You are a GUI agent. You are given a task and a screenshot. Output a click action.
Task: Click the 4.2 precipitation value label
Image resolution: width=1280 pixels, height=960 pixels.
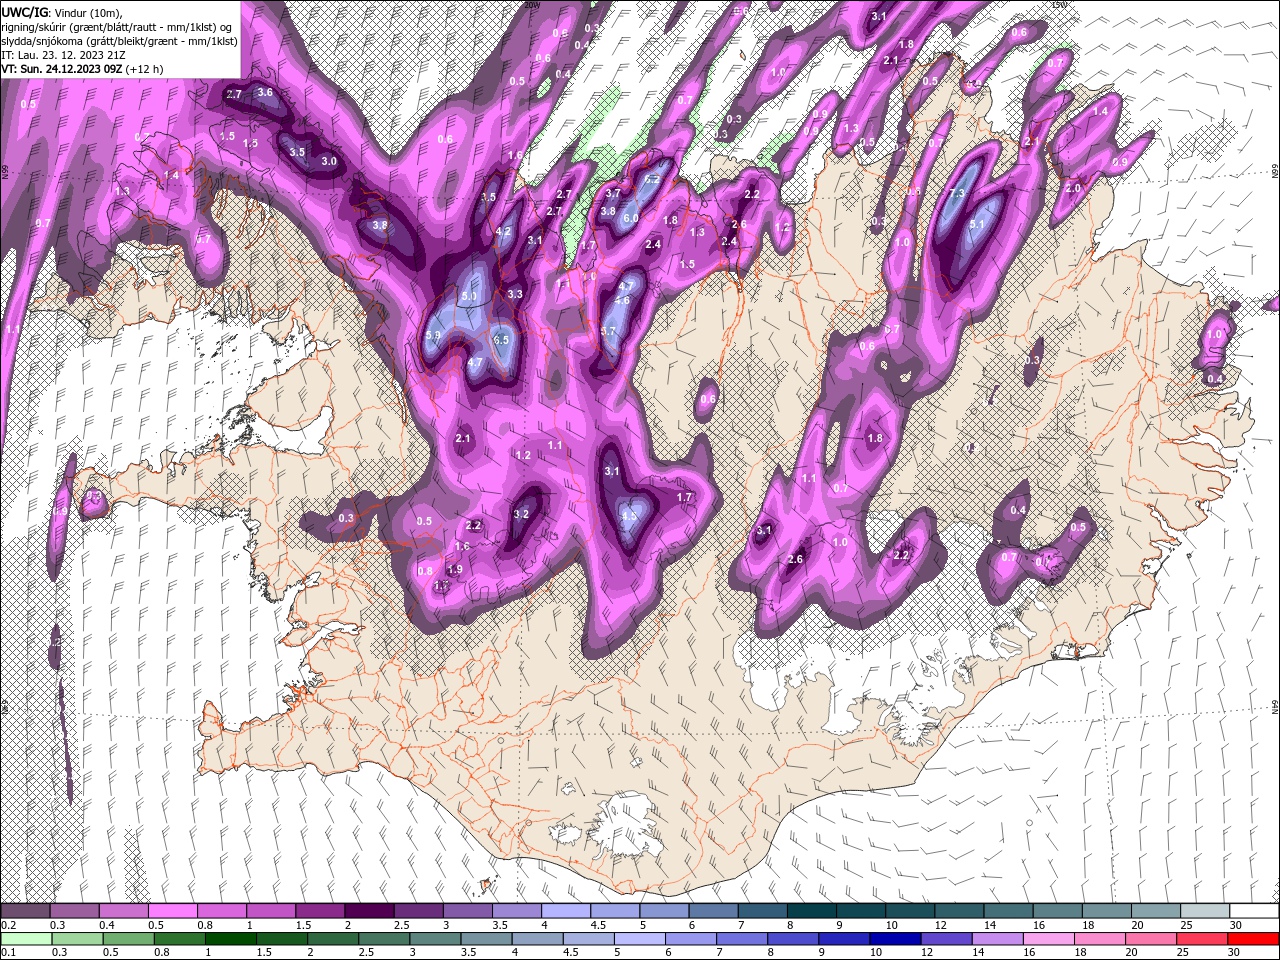tap(504, 232)
